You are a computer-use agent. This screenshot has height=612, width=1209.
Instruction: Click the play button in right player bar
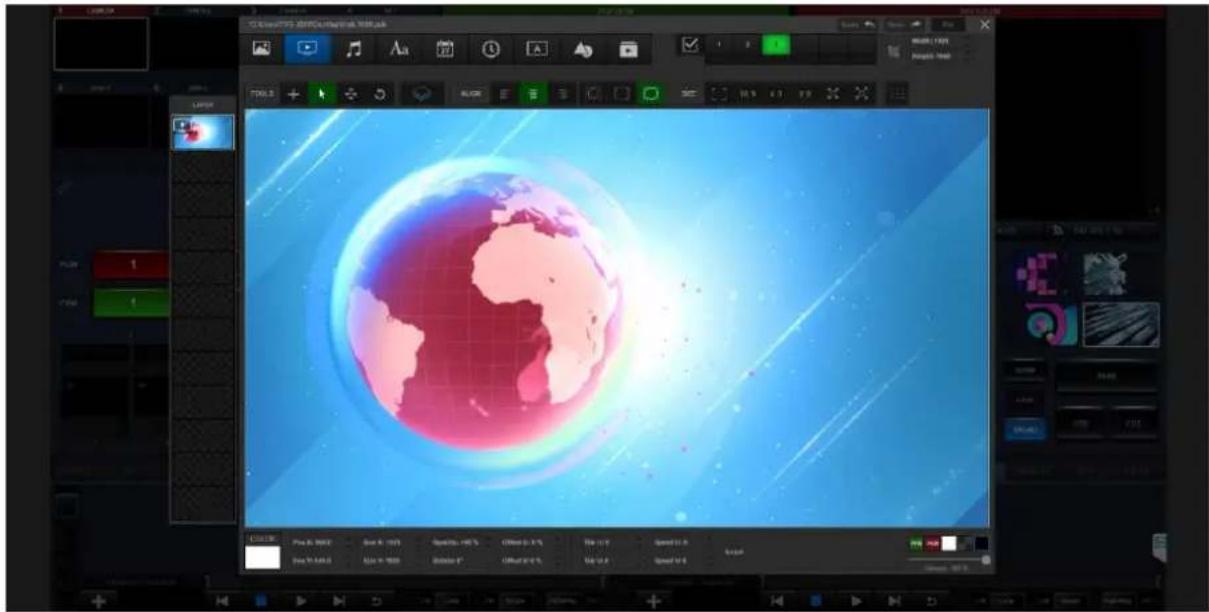click(x=855, y=601)
